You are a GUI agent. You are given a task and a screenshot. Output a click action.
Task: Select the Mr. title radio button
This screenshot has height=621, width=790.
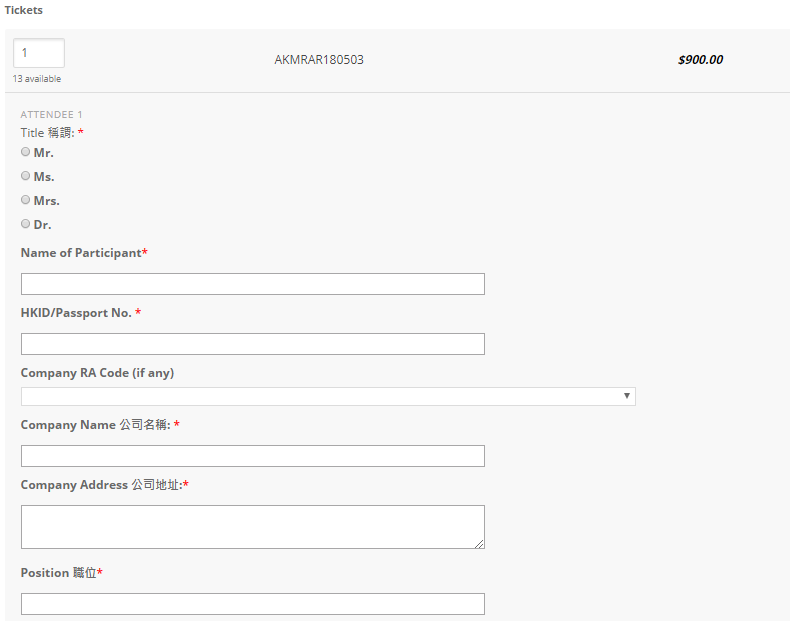(26, 152)
